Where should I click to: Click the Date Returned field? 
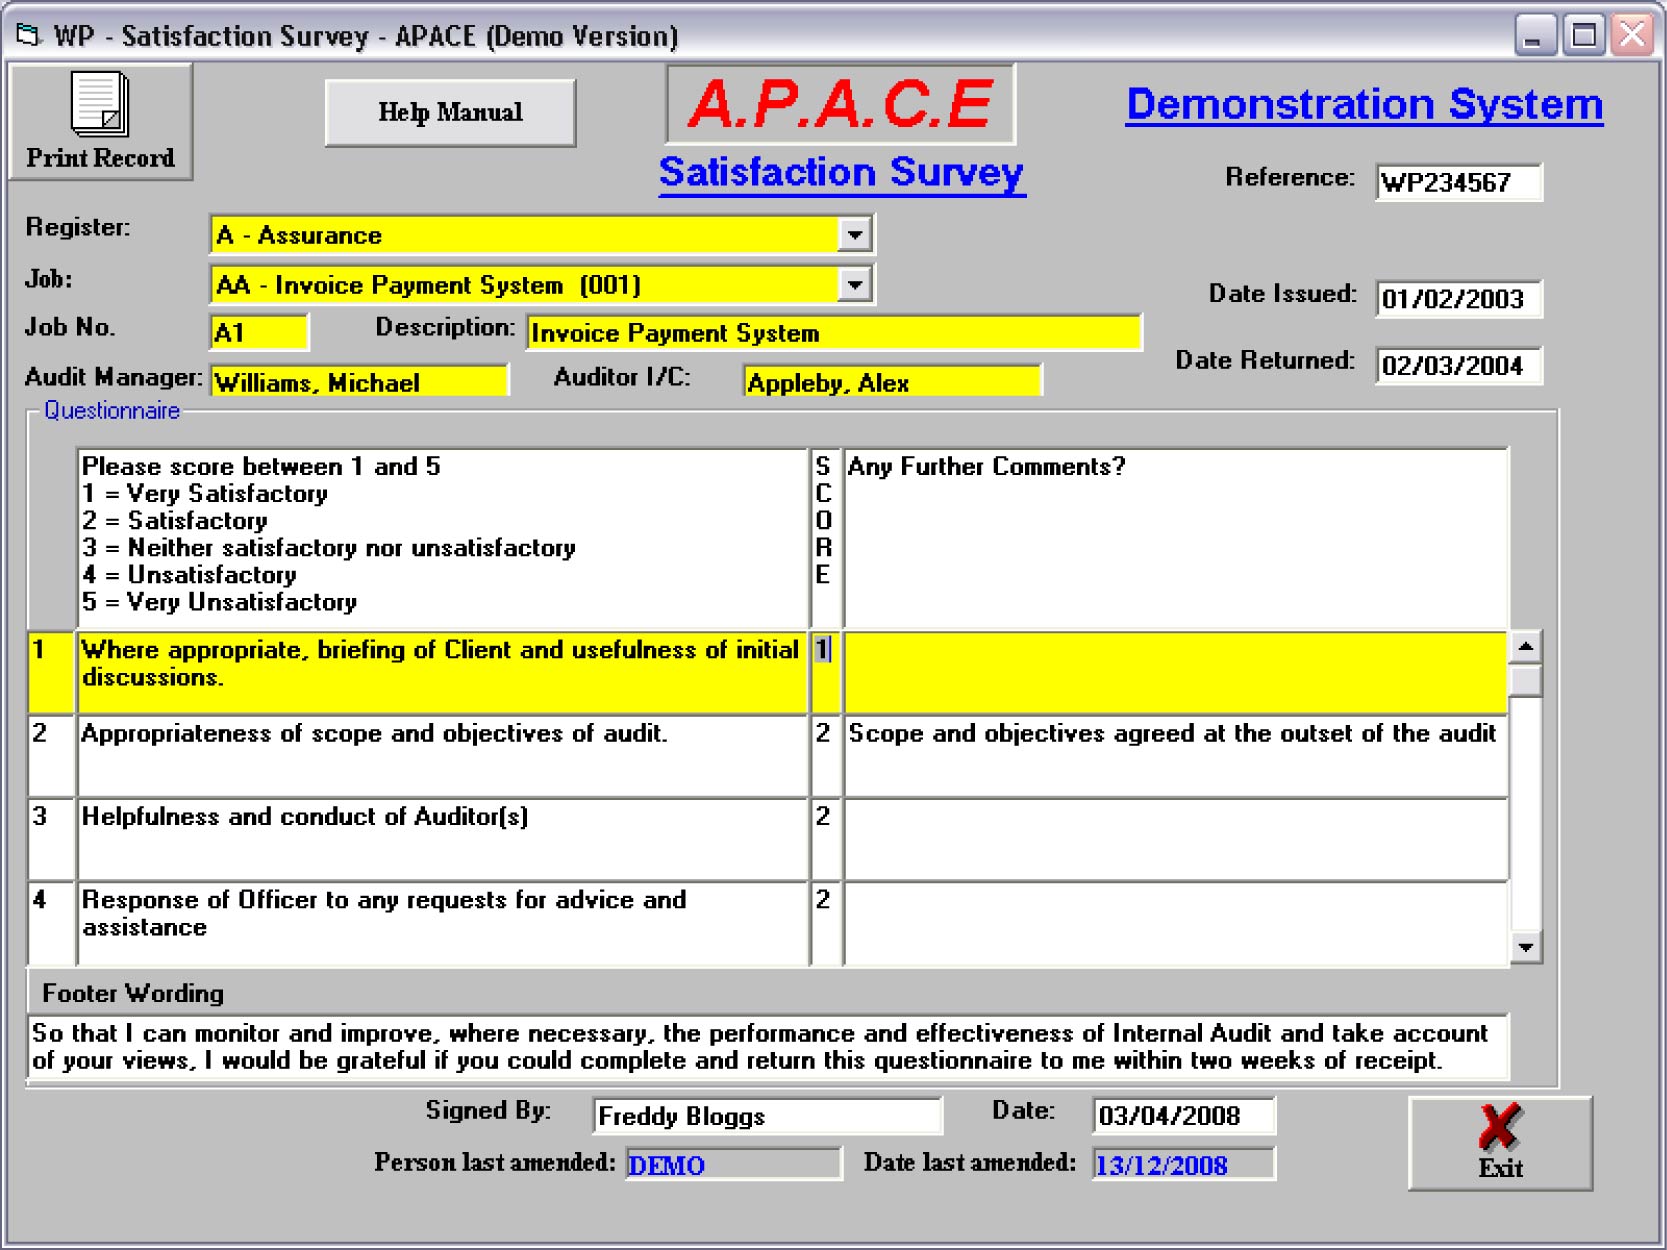[x=1458, y=366]
